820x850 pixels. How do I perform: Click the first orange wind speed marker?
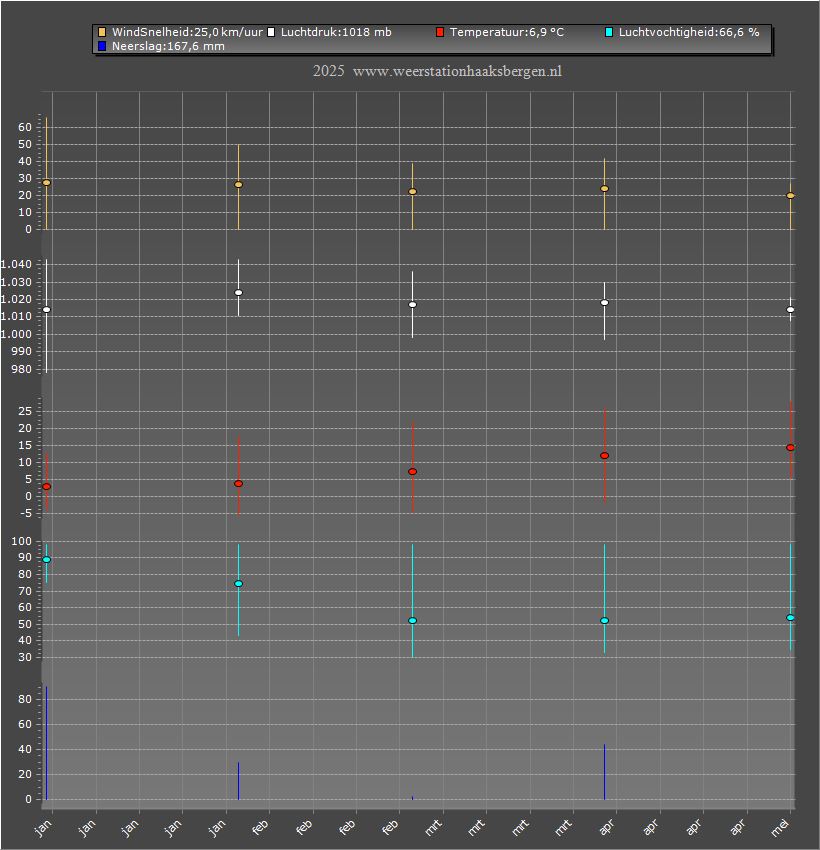point(47,183)
